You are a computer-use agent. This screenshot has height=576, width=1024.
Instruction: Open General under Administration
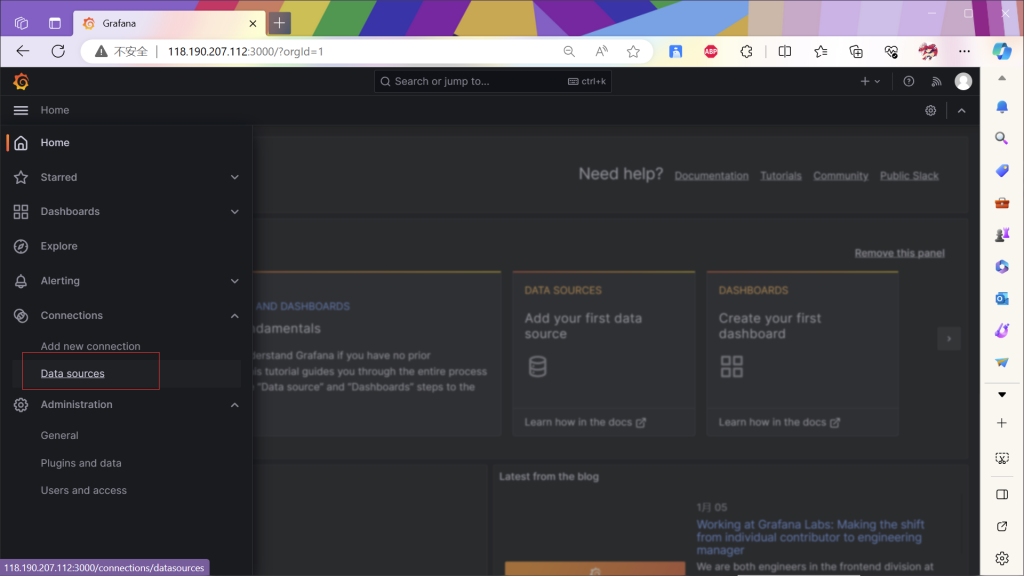click(x=59, y=436)
